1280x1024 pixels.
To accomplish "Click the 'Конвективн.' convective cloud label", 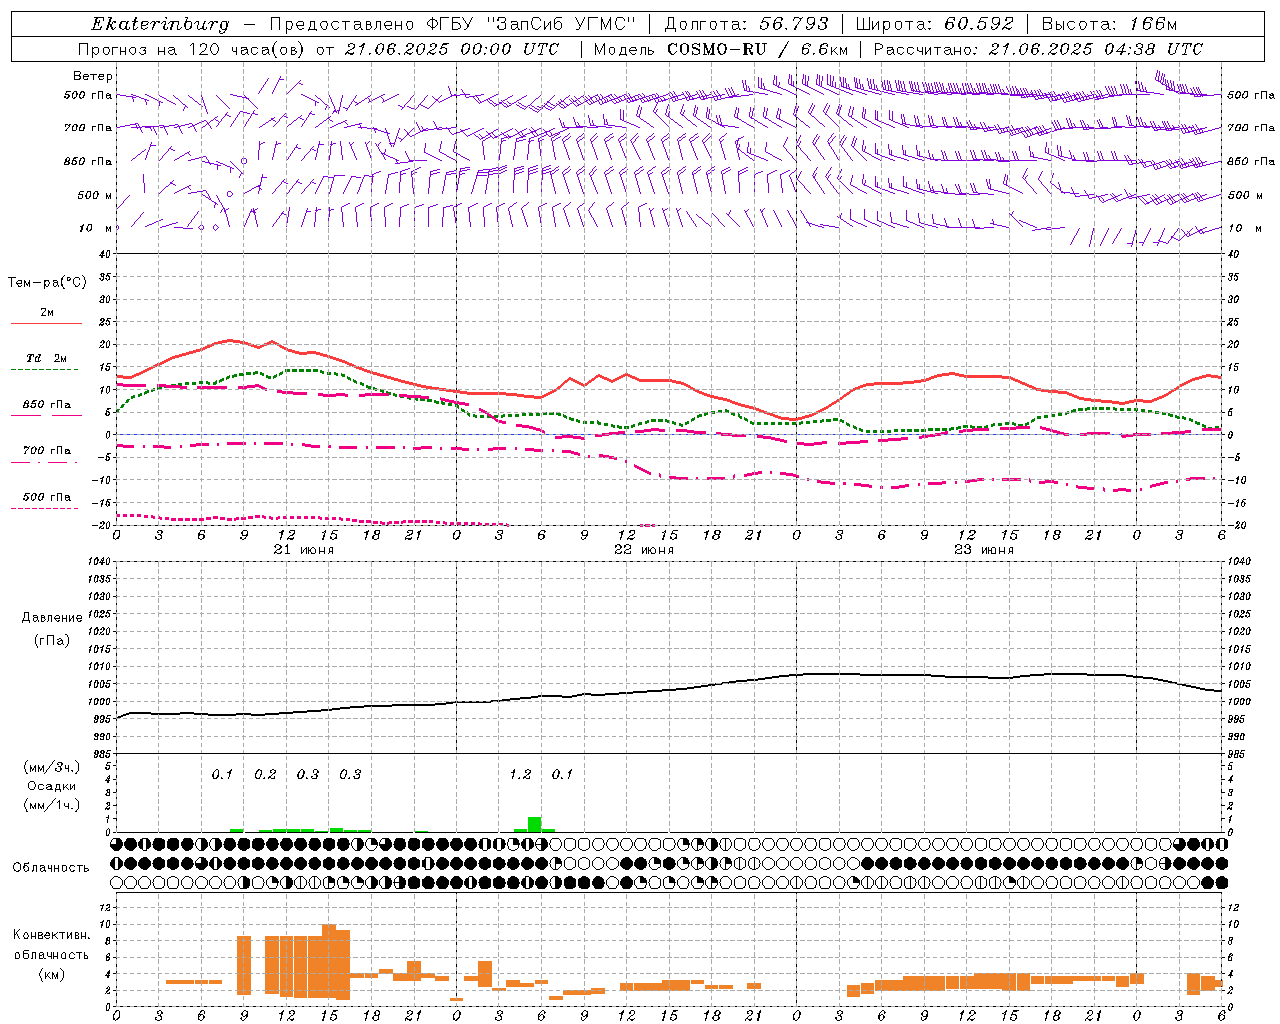I will [x=52, y=935].
